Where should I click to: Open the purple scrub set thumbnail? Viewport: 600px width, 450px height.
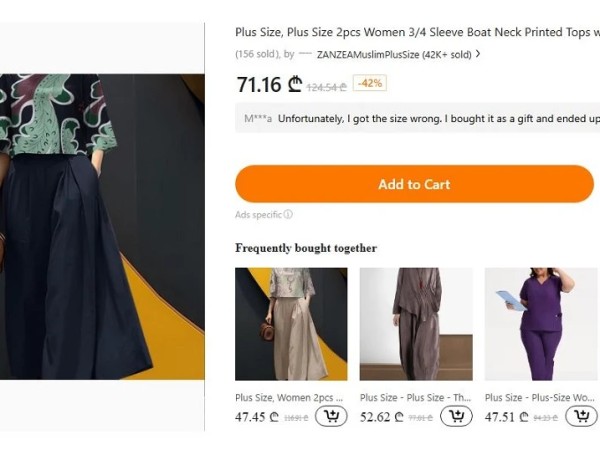(x=541, y=324)
